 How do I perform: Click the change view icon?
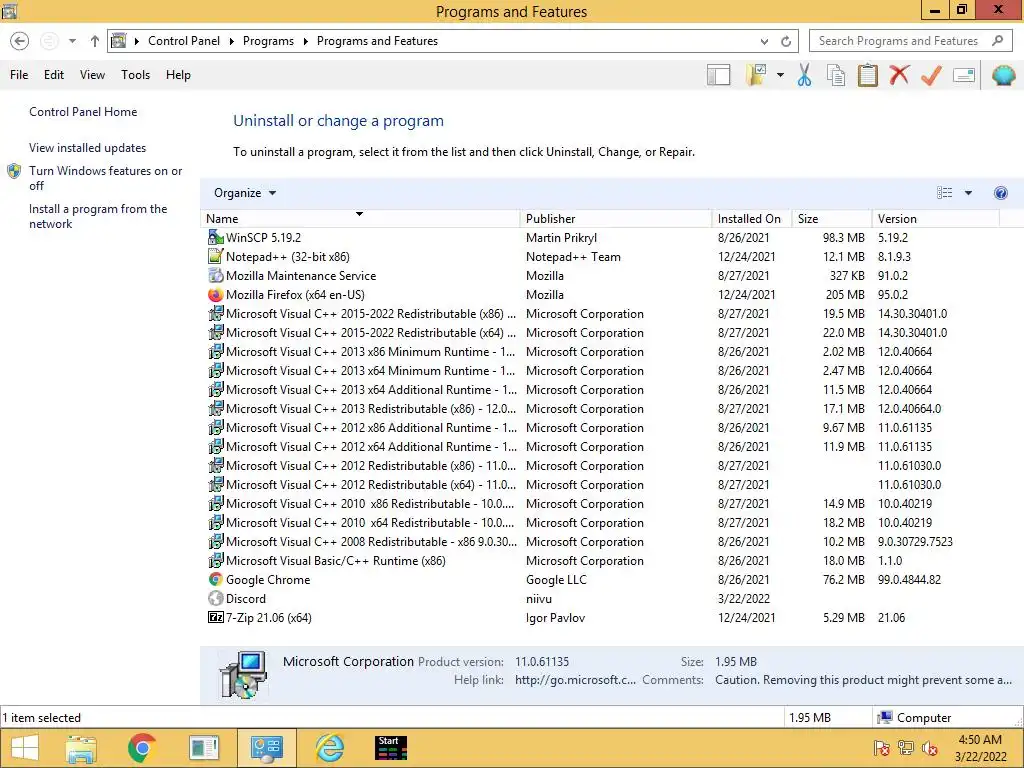(944, 193)
